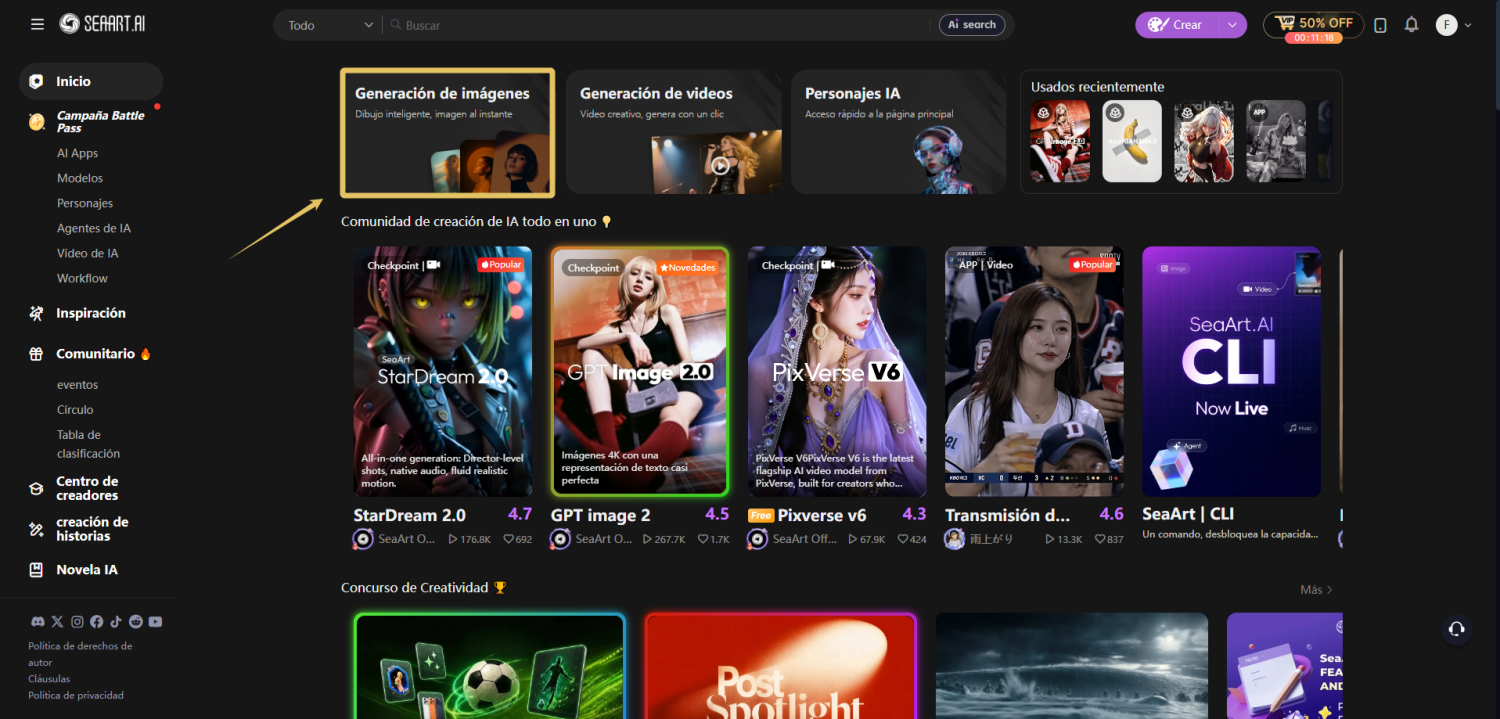This screenshot has height=719, width=1500.
Task: Open the Post Spotlight contest banner
Action: (781, 667)
